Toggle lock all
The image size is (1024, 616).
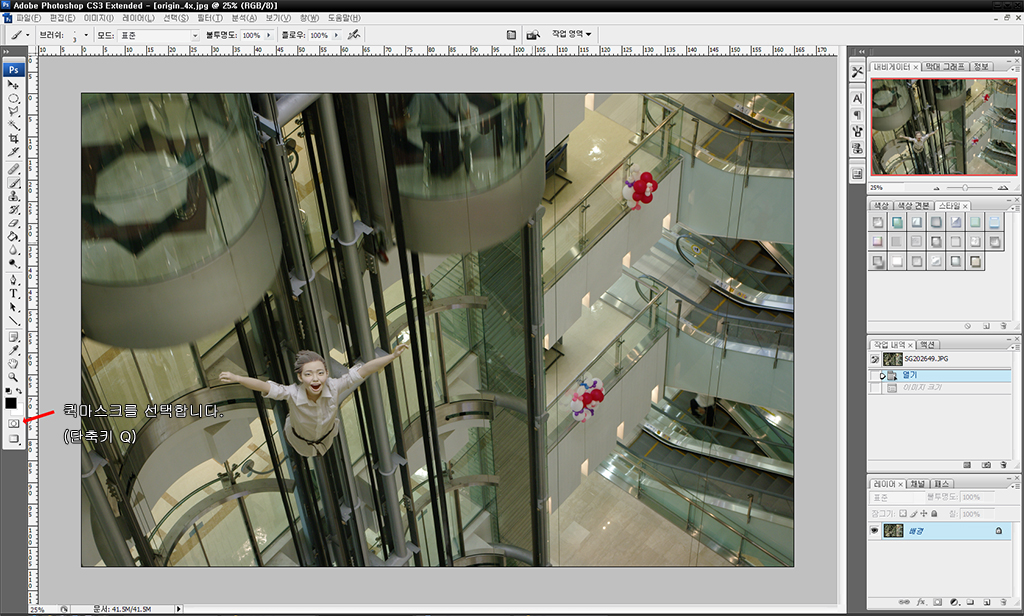coord(934,513)
